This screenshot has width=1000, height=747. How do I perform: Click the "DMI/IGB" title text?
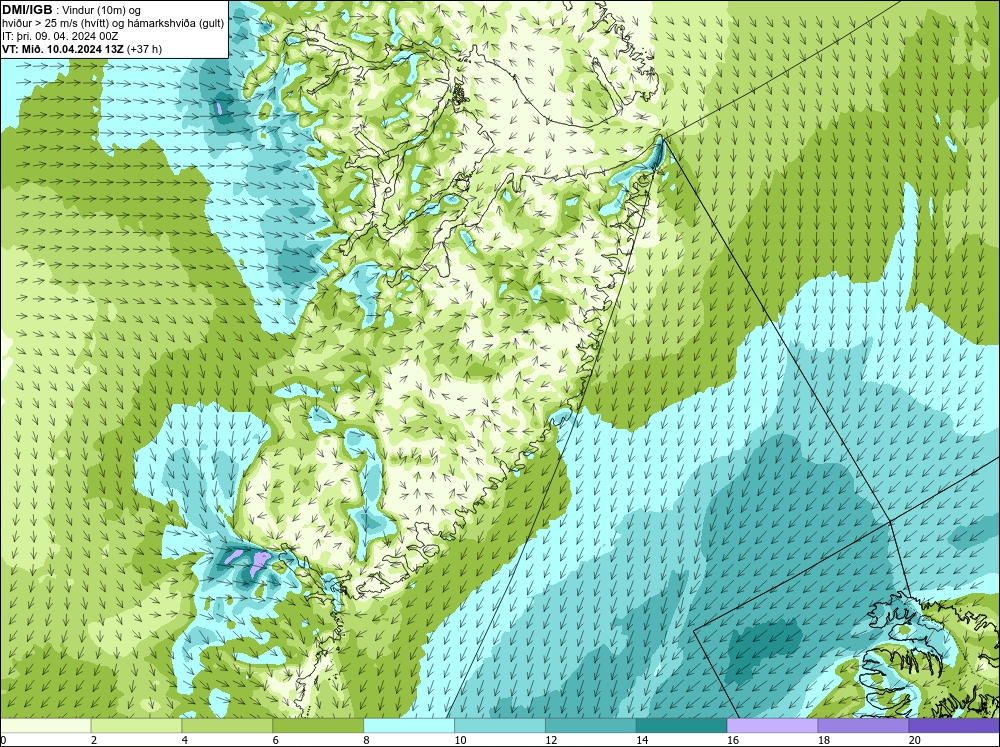click(x=27, y=10)
